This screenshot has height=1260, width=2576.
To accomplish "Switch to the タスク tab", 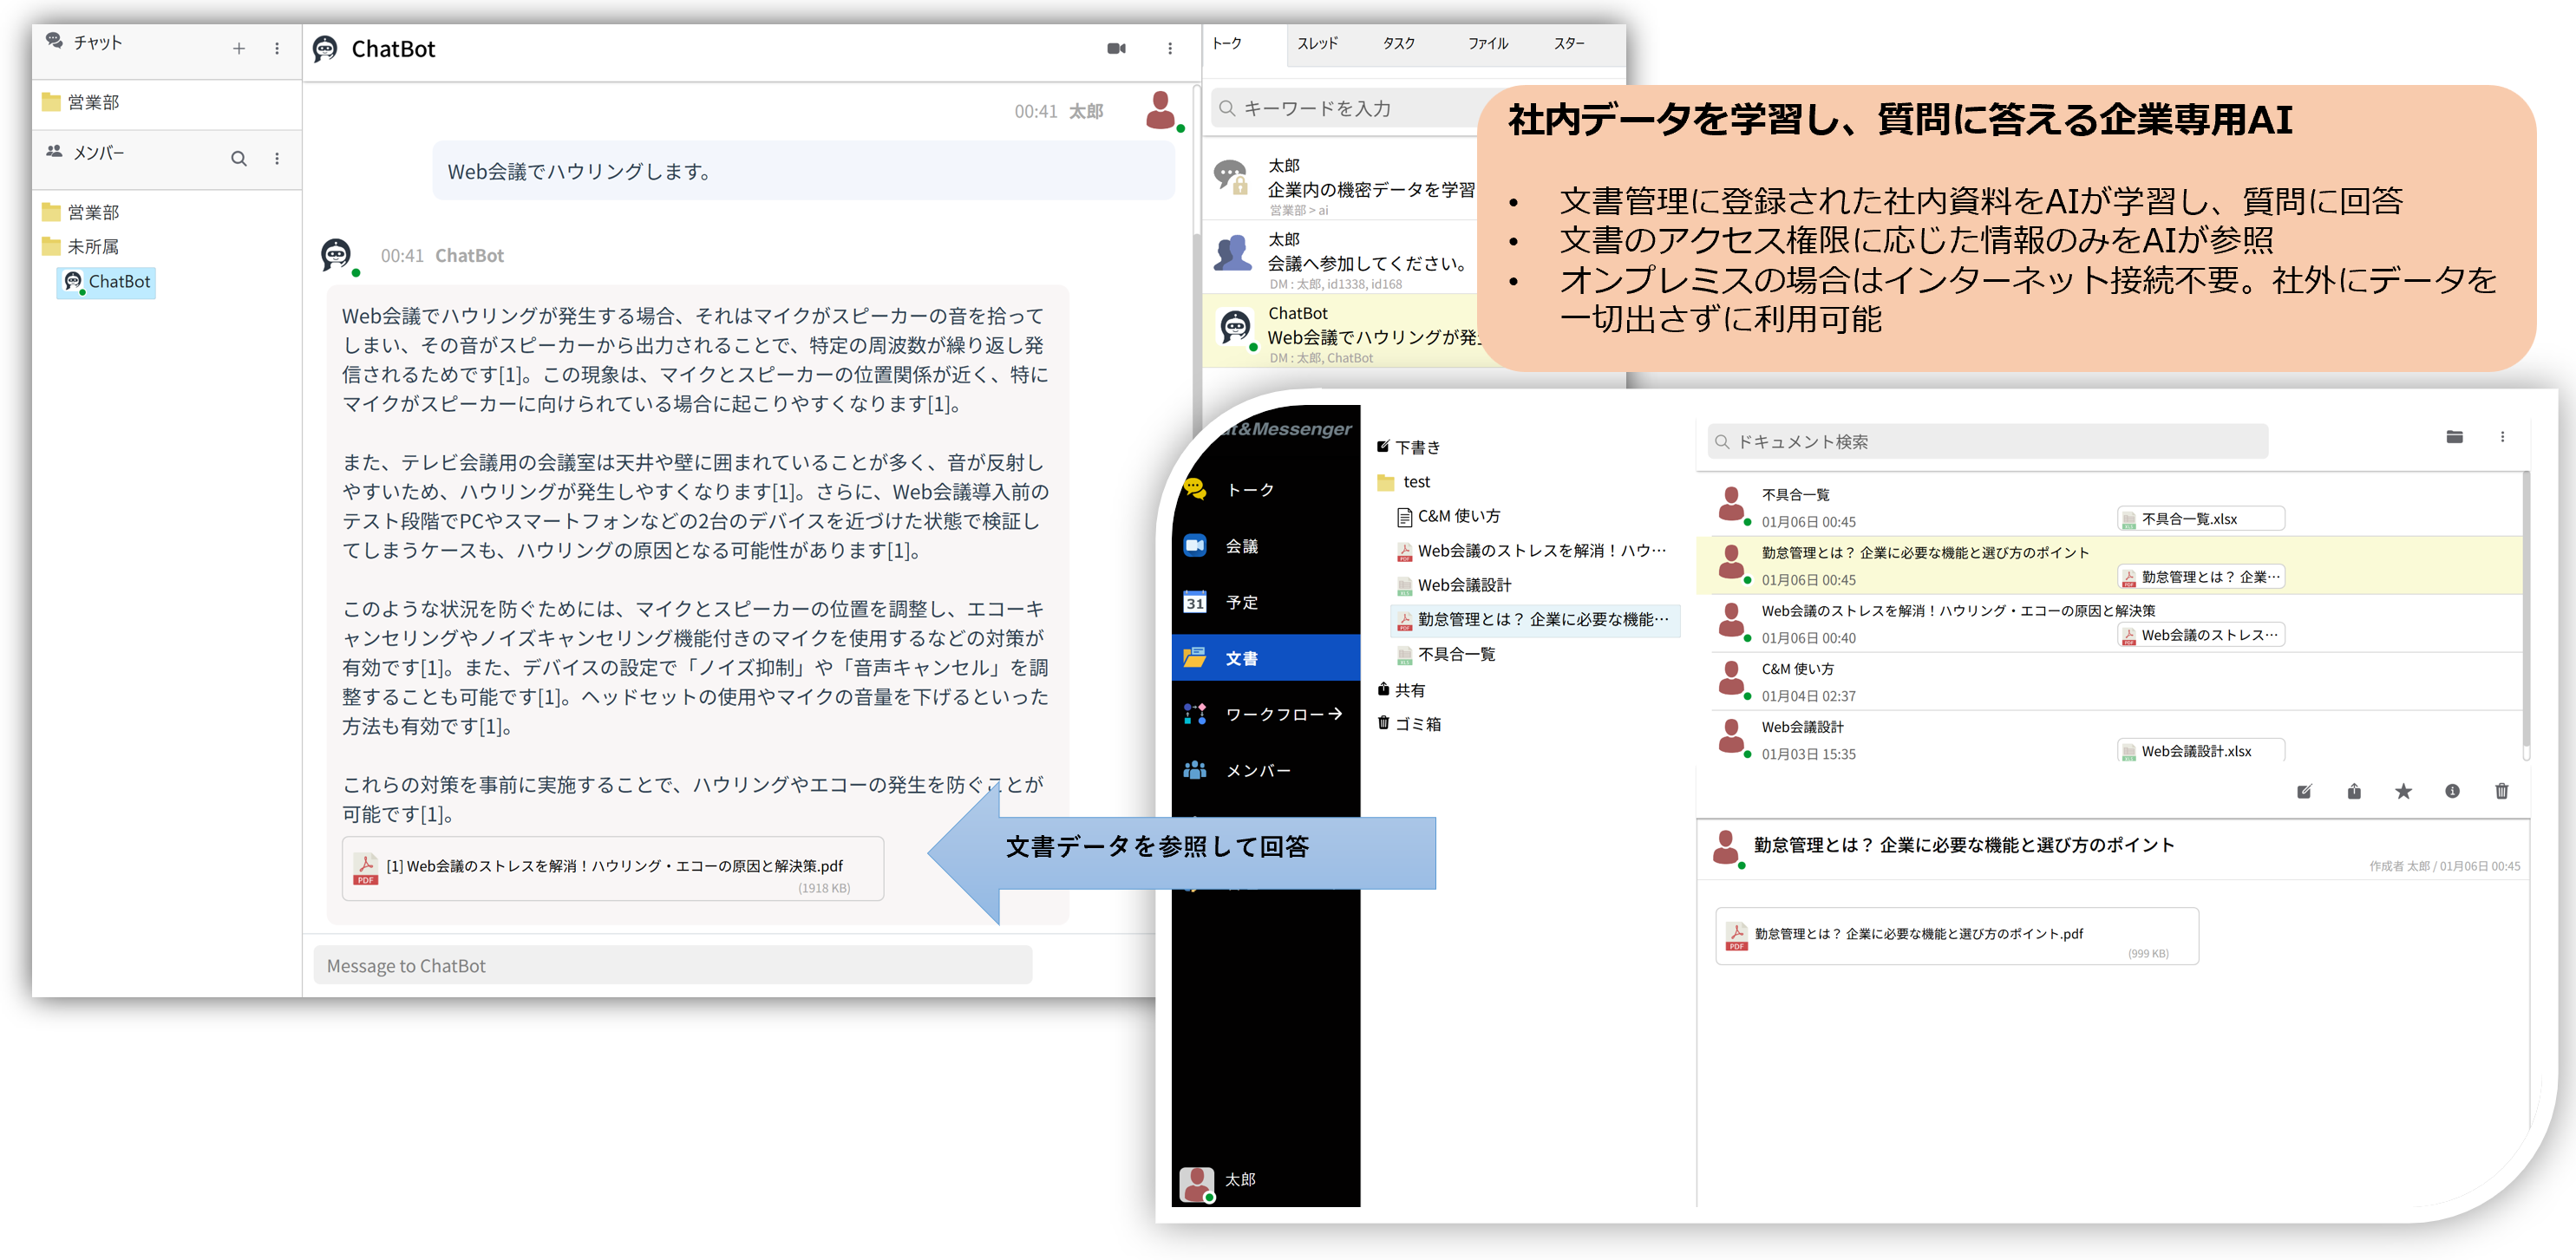I will (x=1398, y=43).
